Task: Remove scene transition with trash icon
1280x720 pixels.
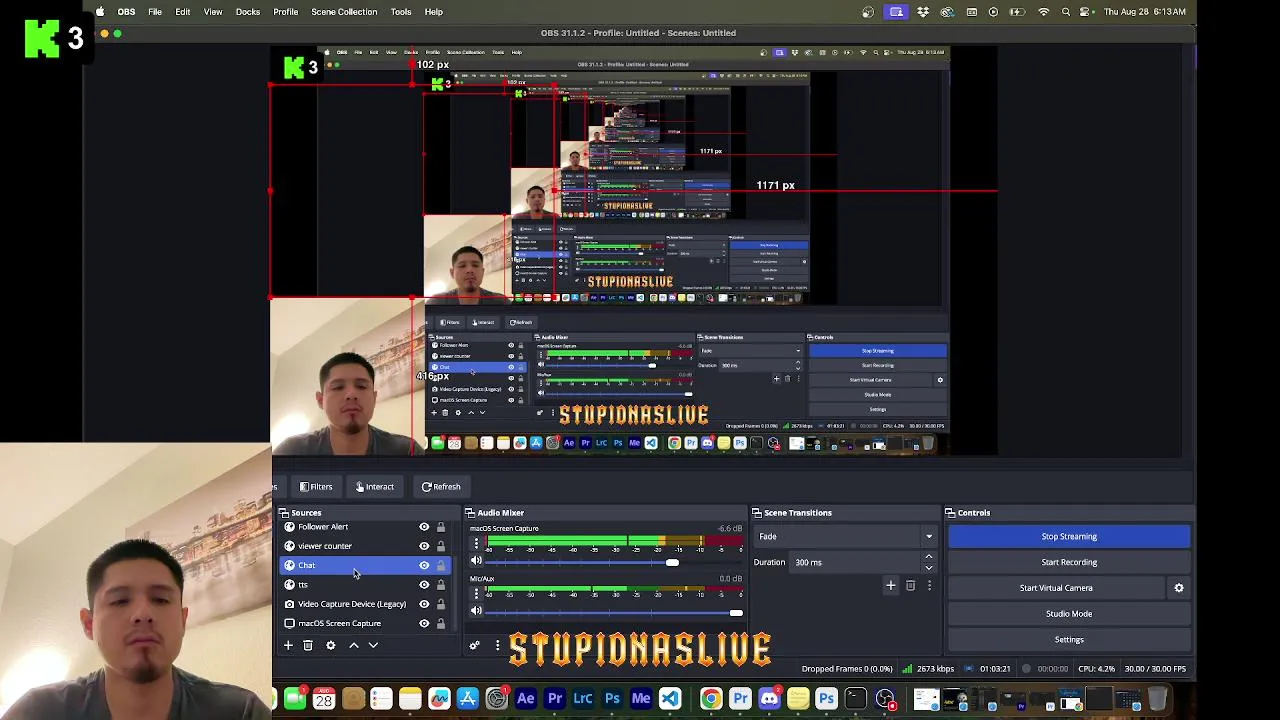Action: click(910, 585)
